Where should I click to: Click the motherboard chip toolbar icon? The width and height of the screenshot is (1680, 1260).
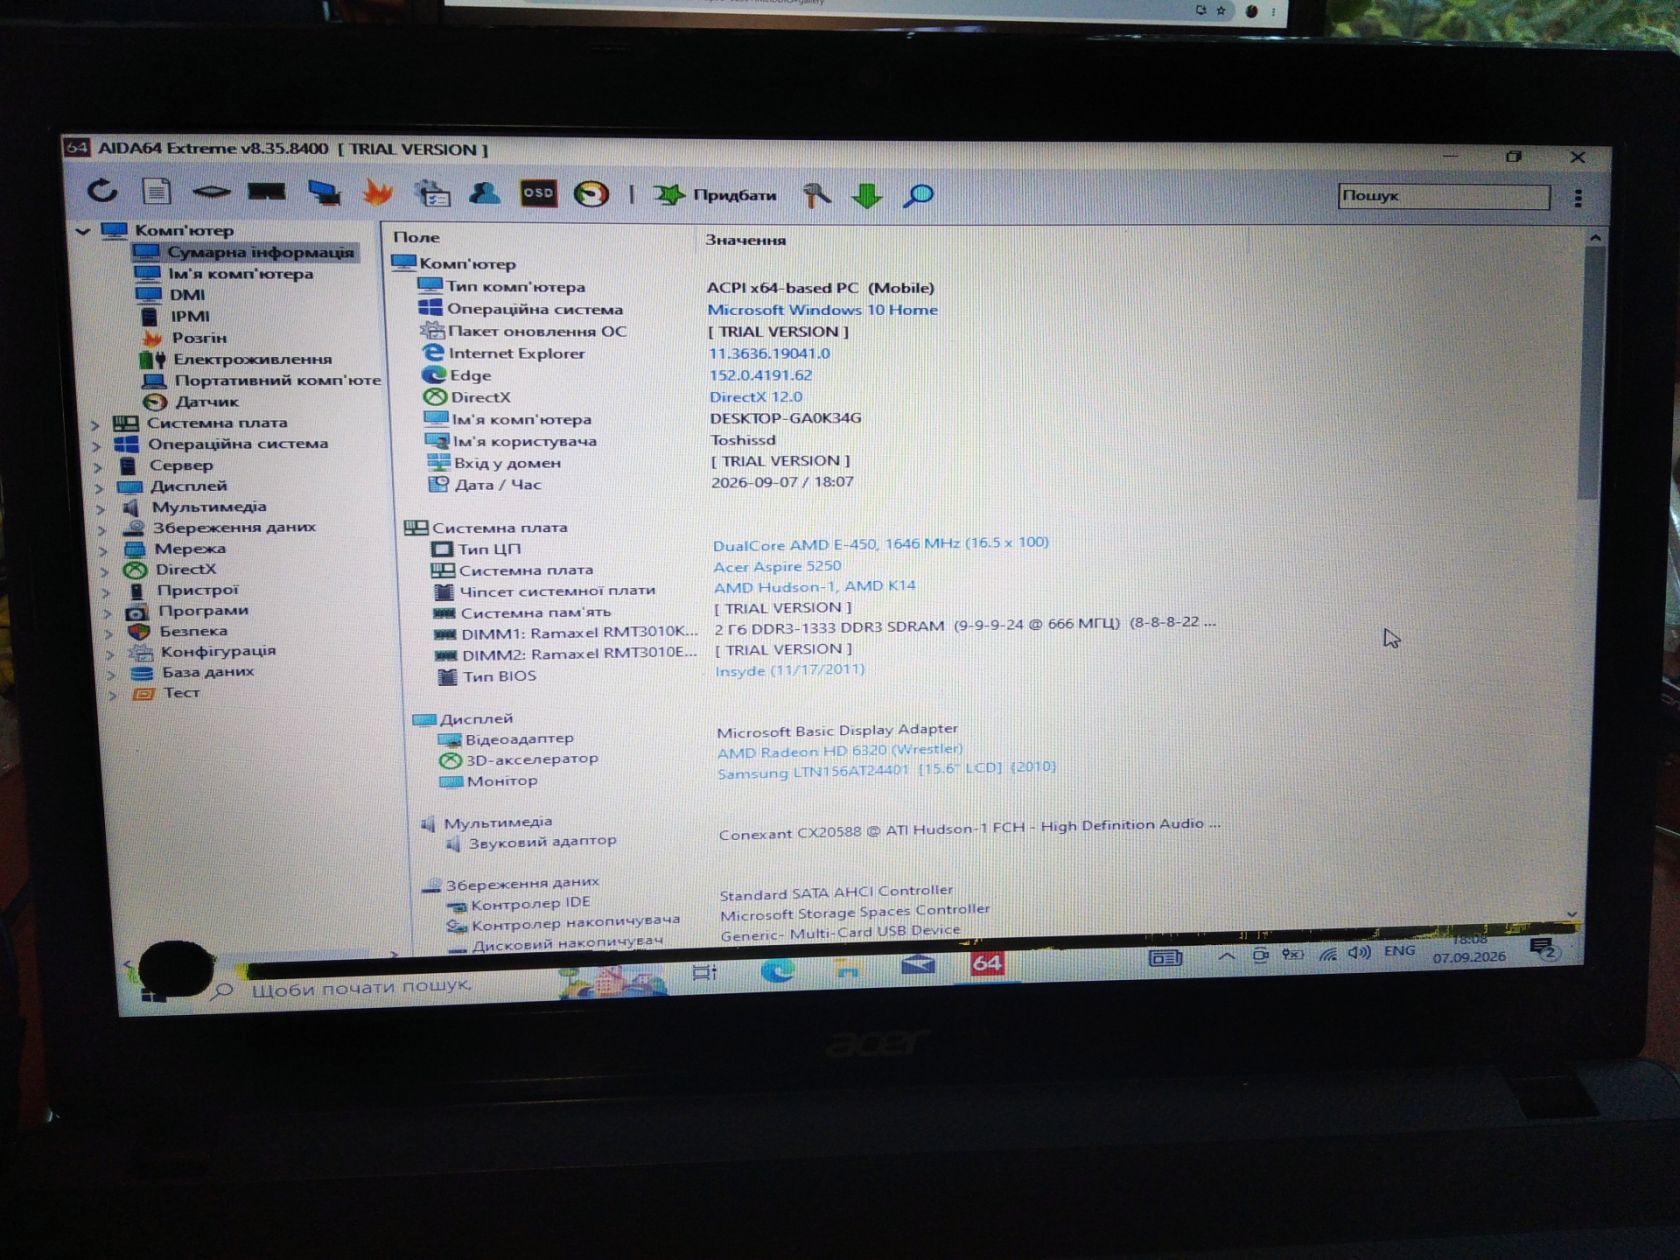point(211,191)
